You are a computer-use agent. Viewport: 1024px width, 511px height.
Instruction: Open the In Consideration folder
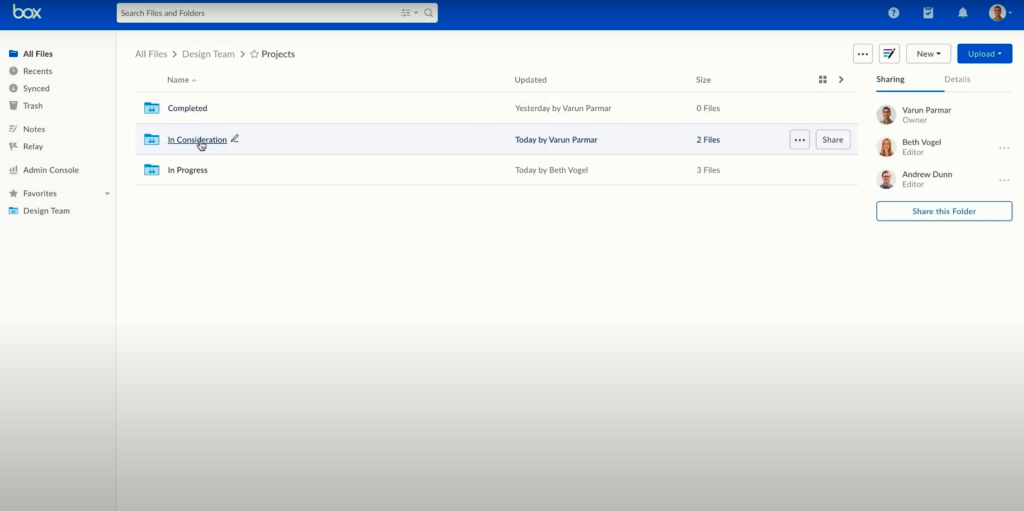click(x=197, y=140)
